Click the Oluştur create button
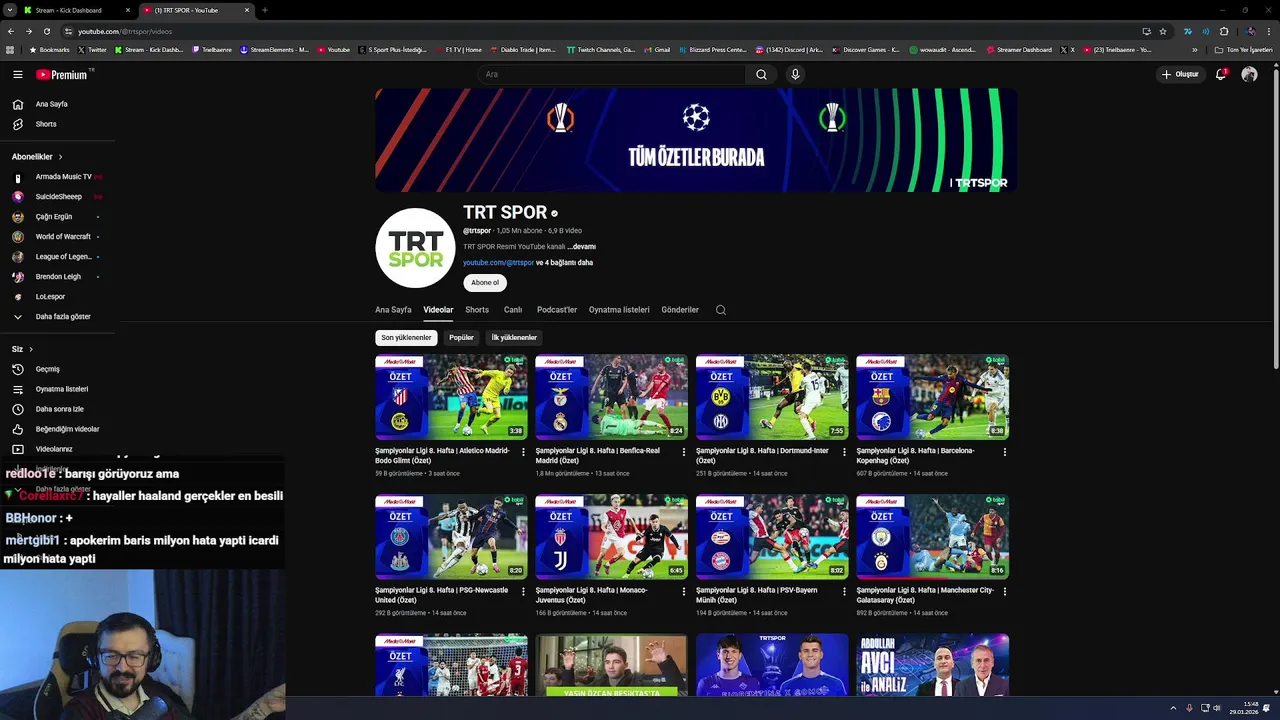1280x720 pixels. pyautogui.click(x=1180, y=74)
